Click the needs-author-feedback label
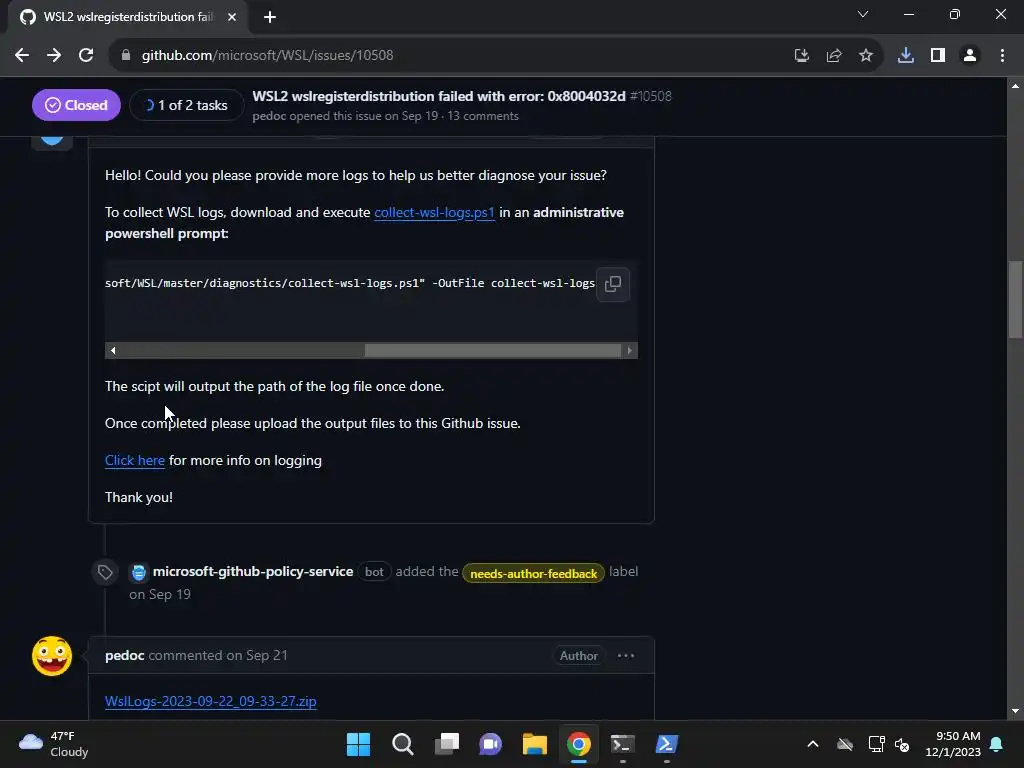The width and height of the screenshot is (1024, 768). click(534, 573)
